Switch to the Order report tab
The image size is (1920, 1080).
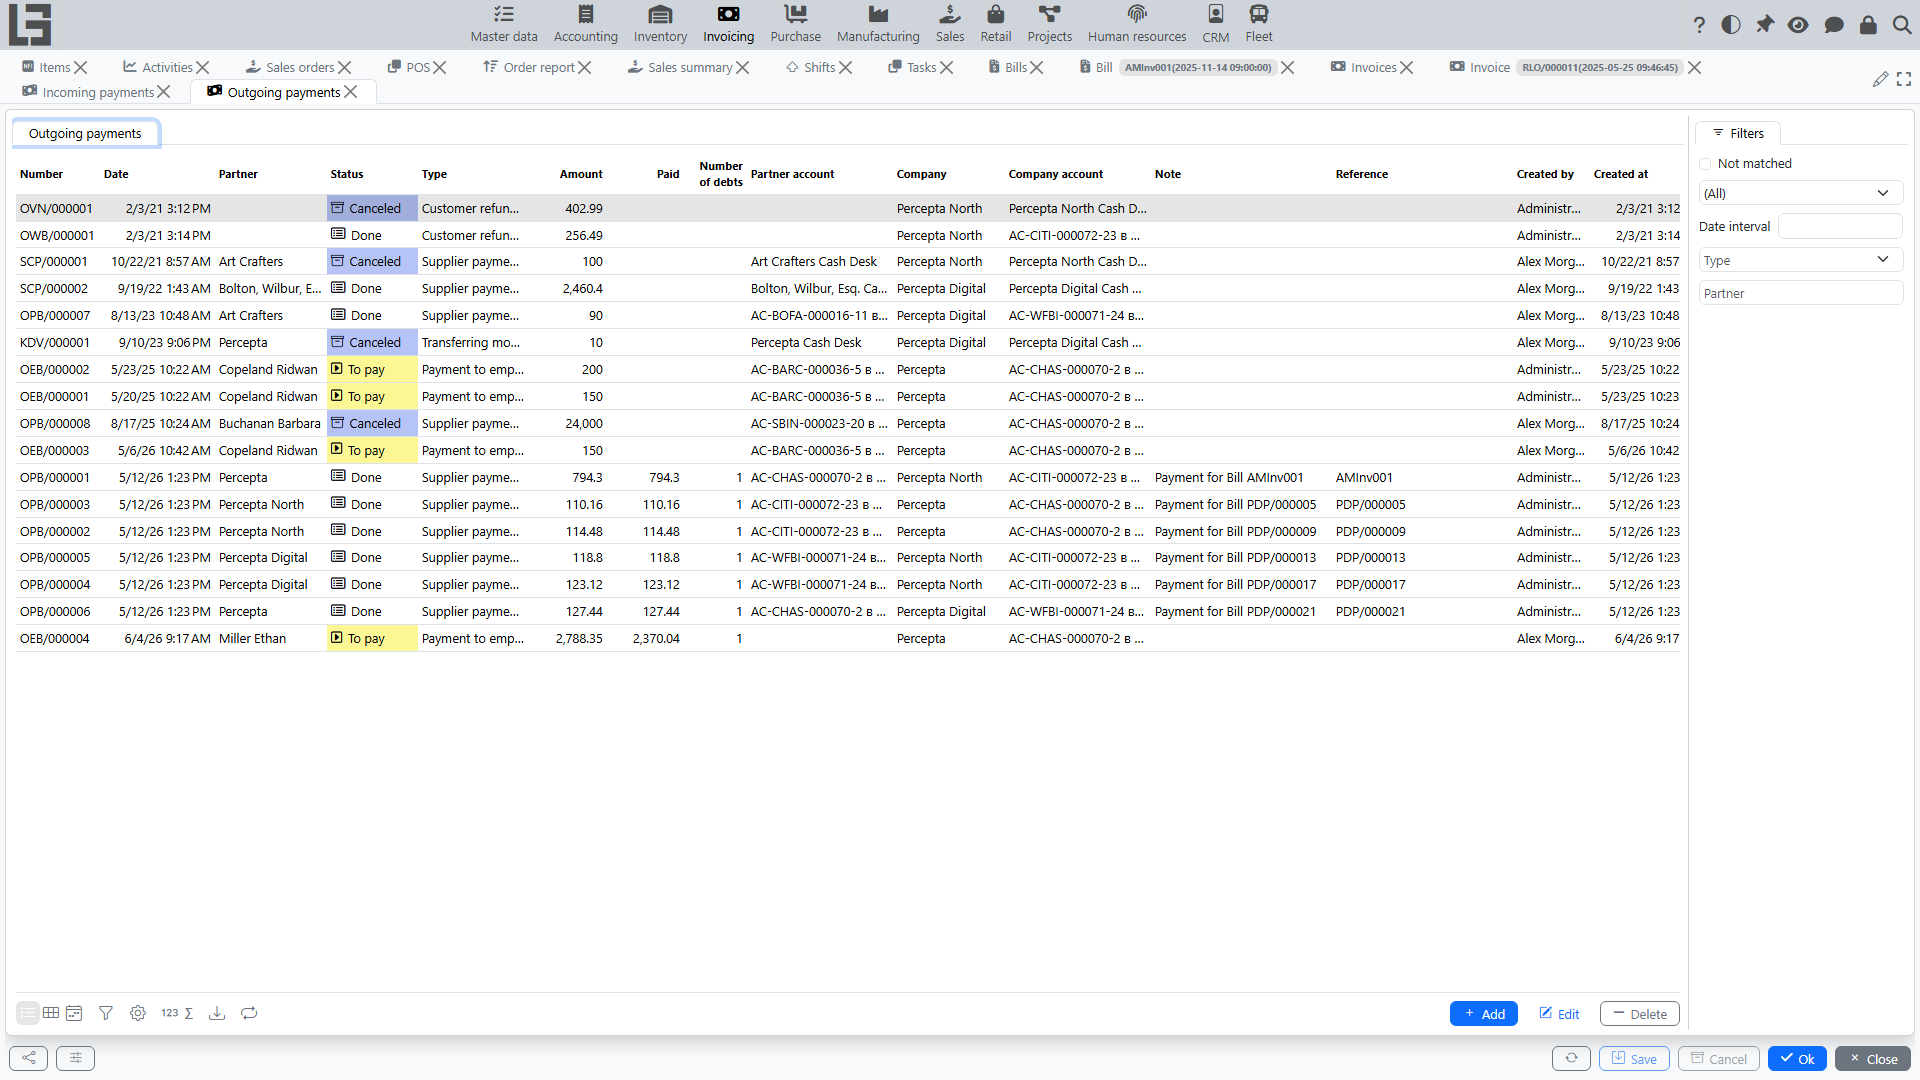[539, 67]
